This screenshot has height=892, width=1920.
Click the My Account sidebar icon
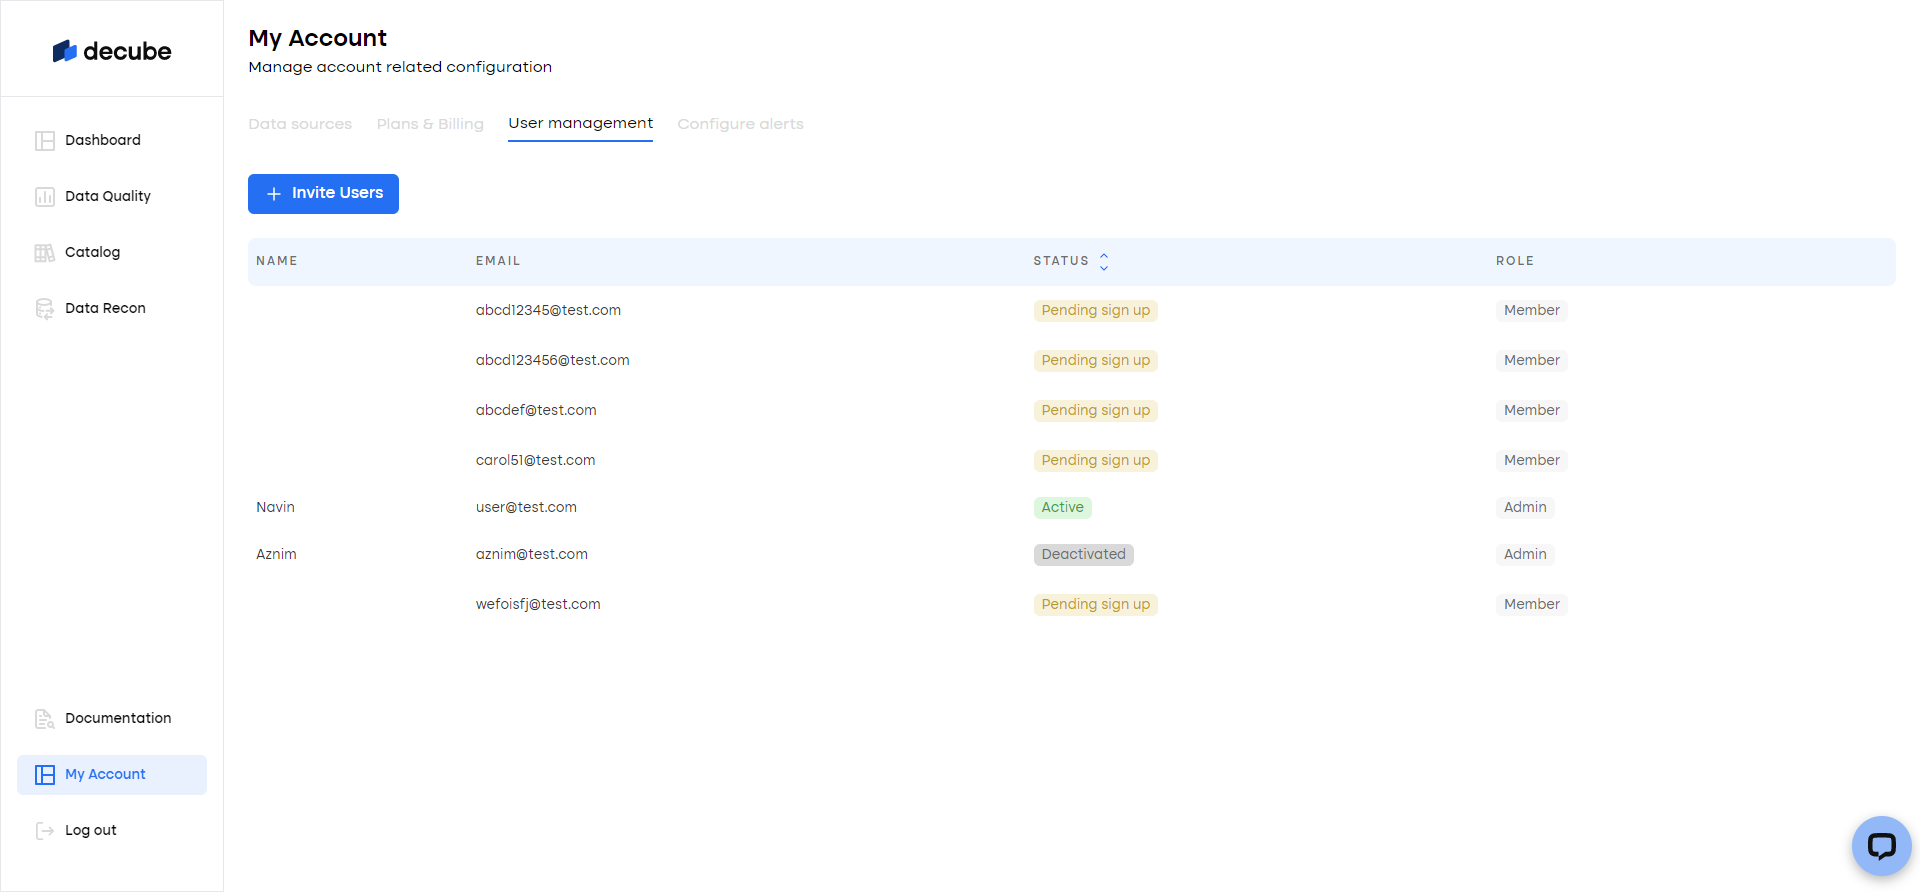point(45,775)
